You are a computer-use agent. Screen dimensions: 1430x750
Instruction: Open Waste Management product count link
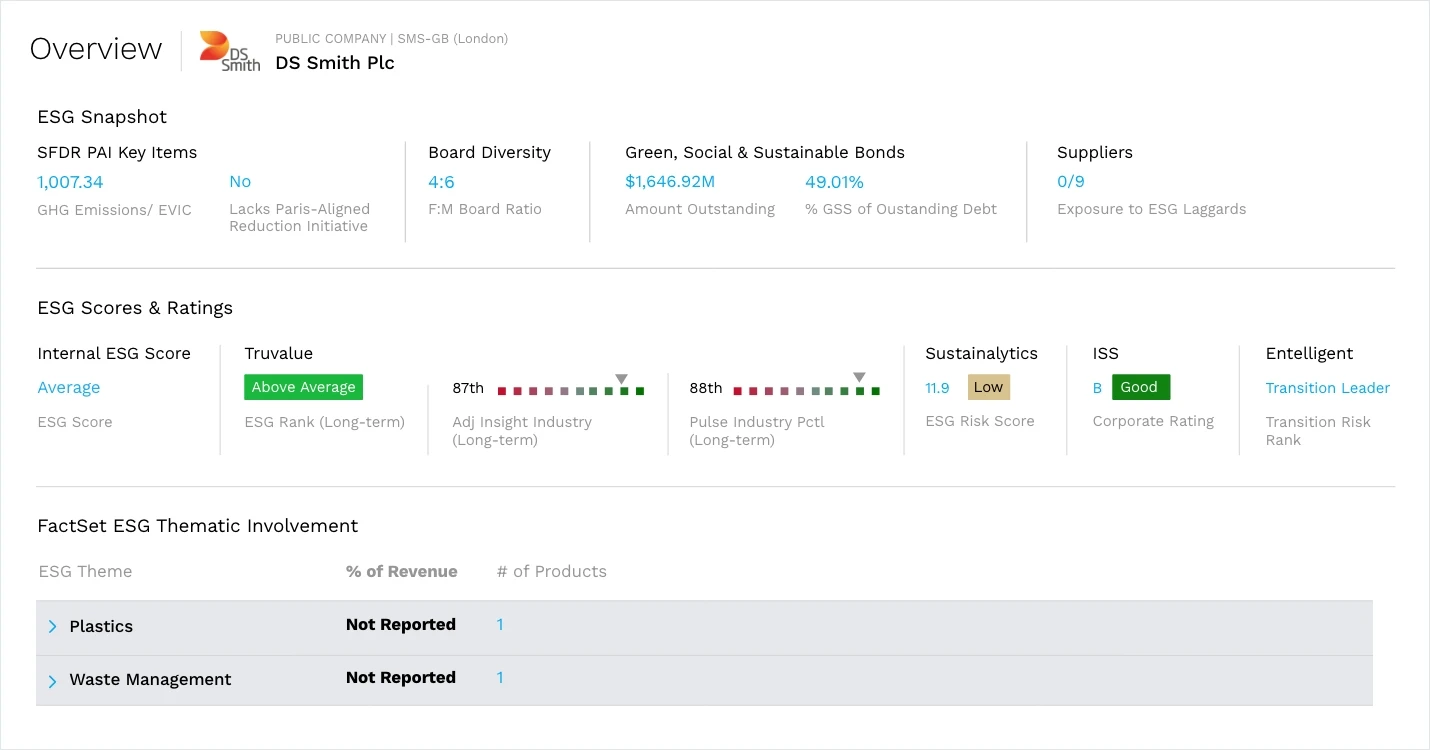500,678
